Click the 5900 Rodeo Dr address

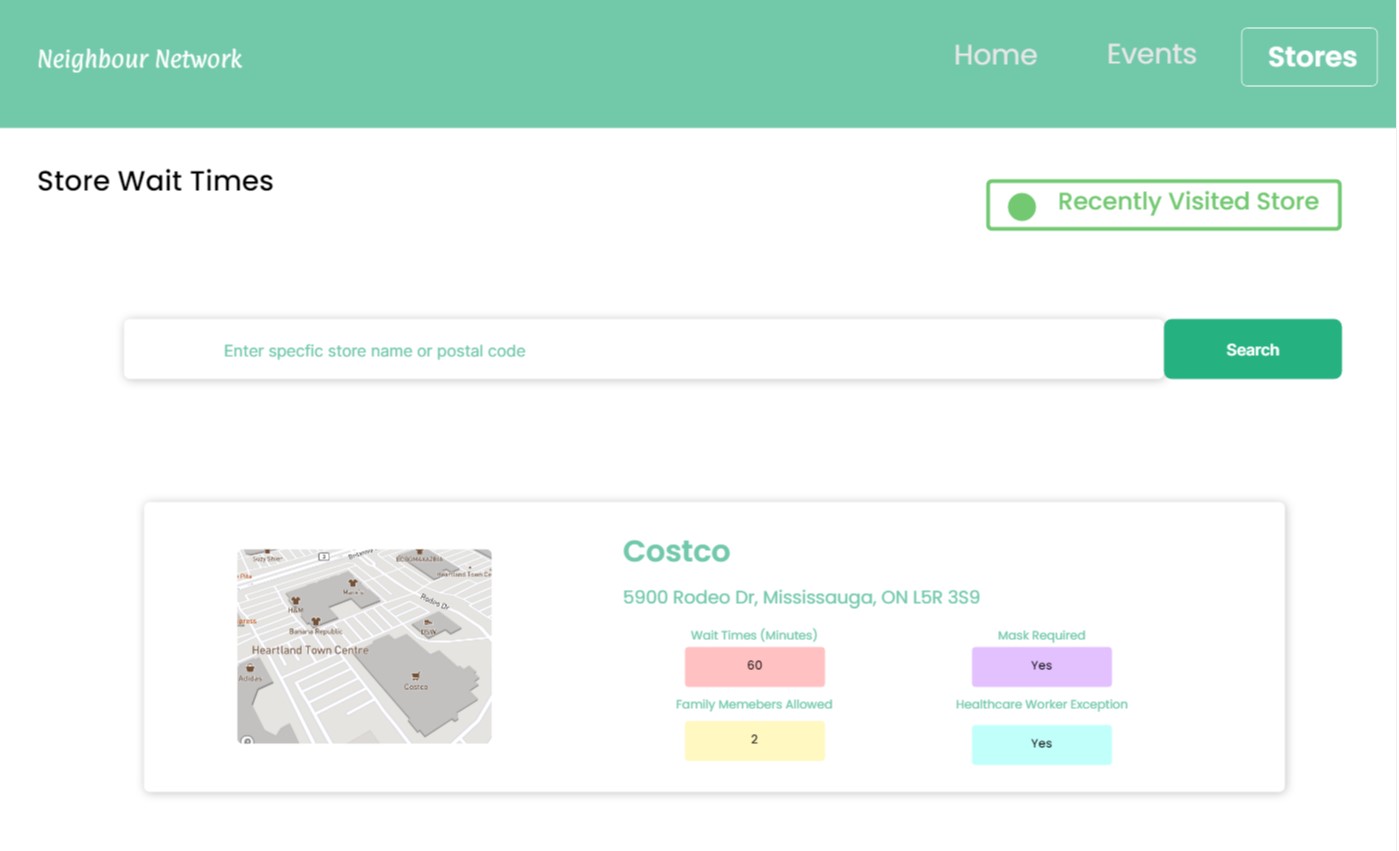[x=801, y=598]
